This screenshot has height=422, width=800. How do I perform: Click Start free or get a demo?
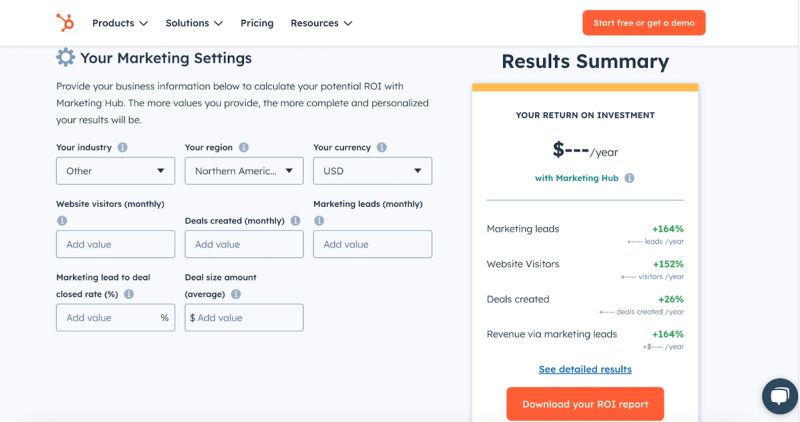pos(643,23)
